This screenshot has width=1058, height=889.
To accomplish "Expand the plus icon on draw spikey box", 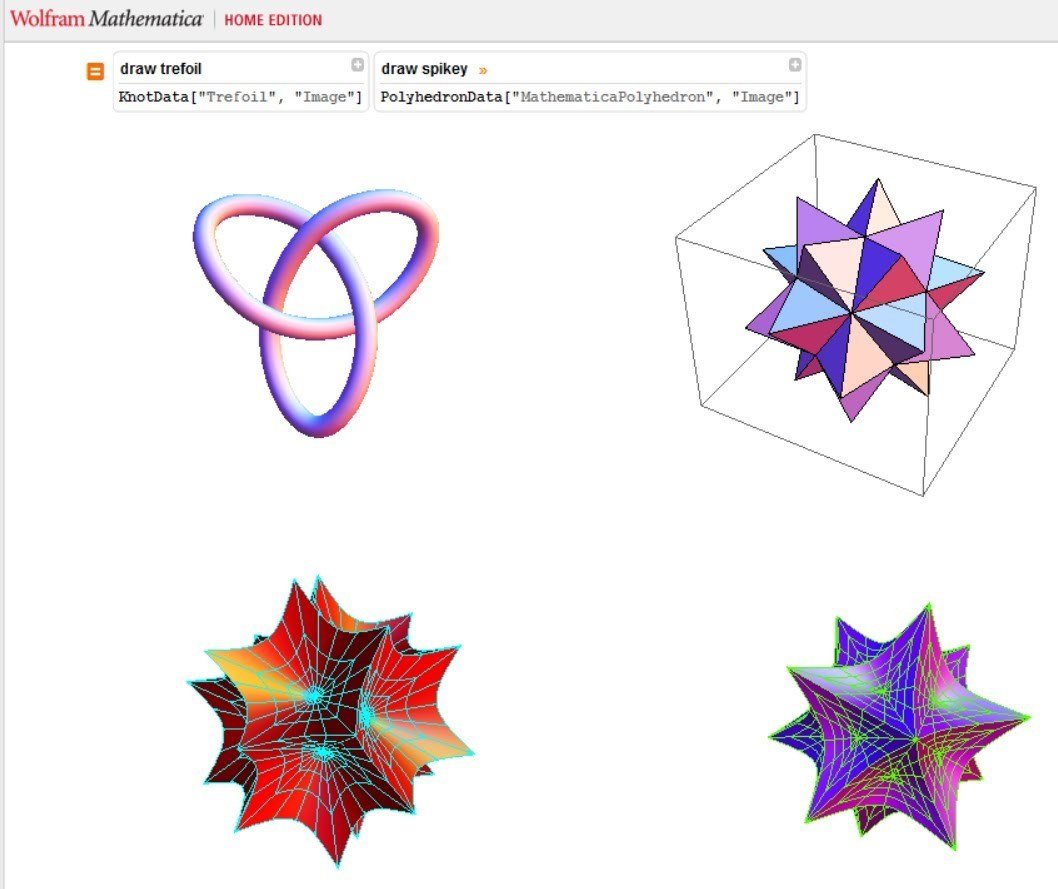I will click(x=795, y=64).
